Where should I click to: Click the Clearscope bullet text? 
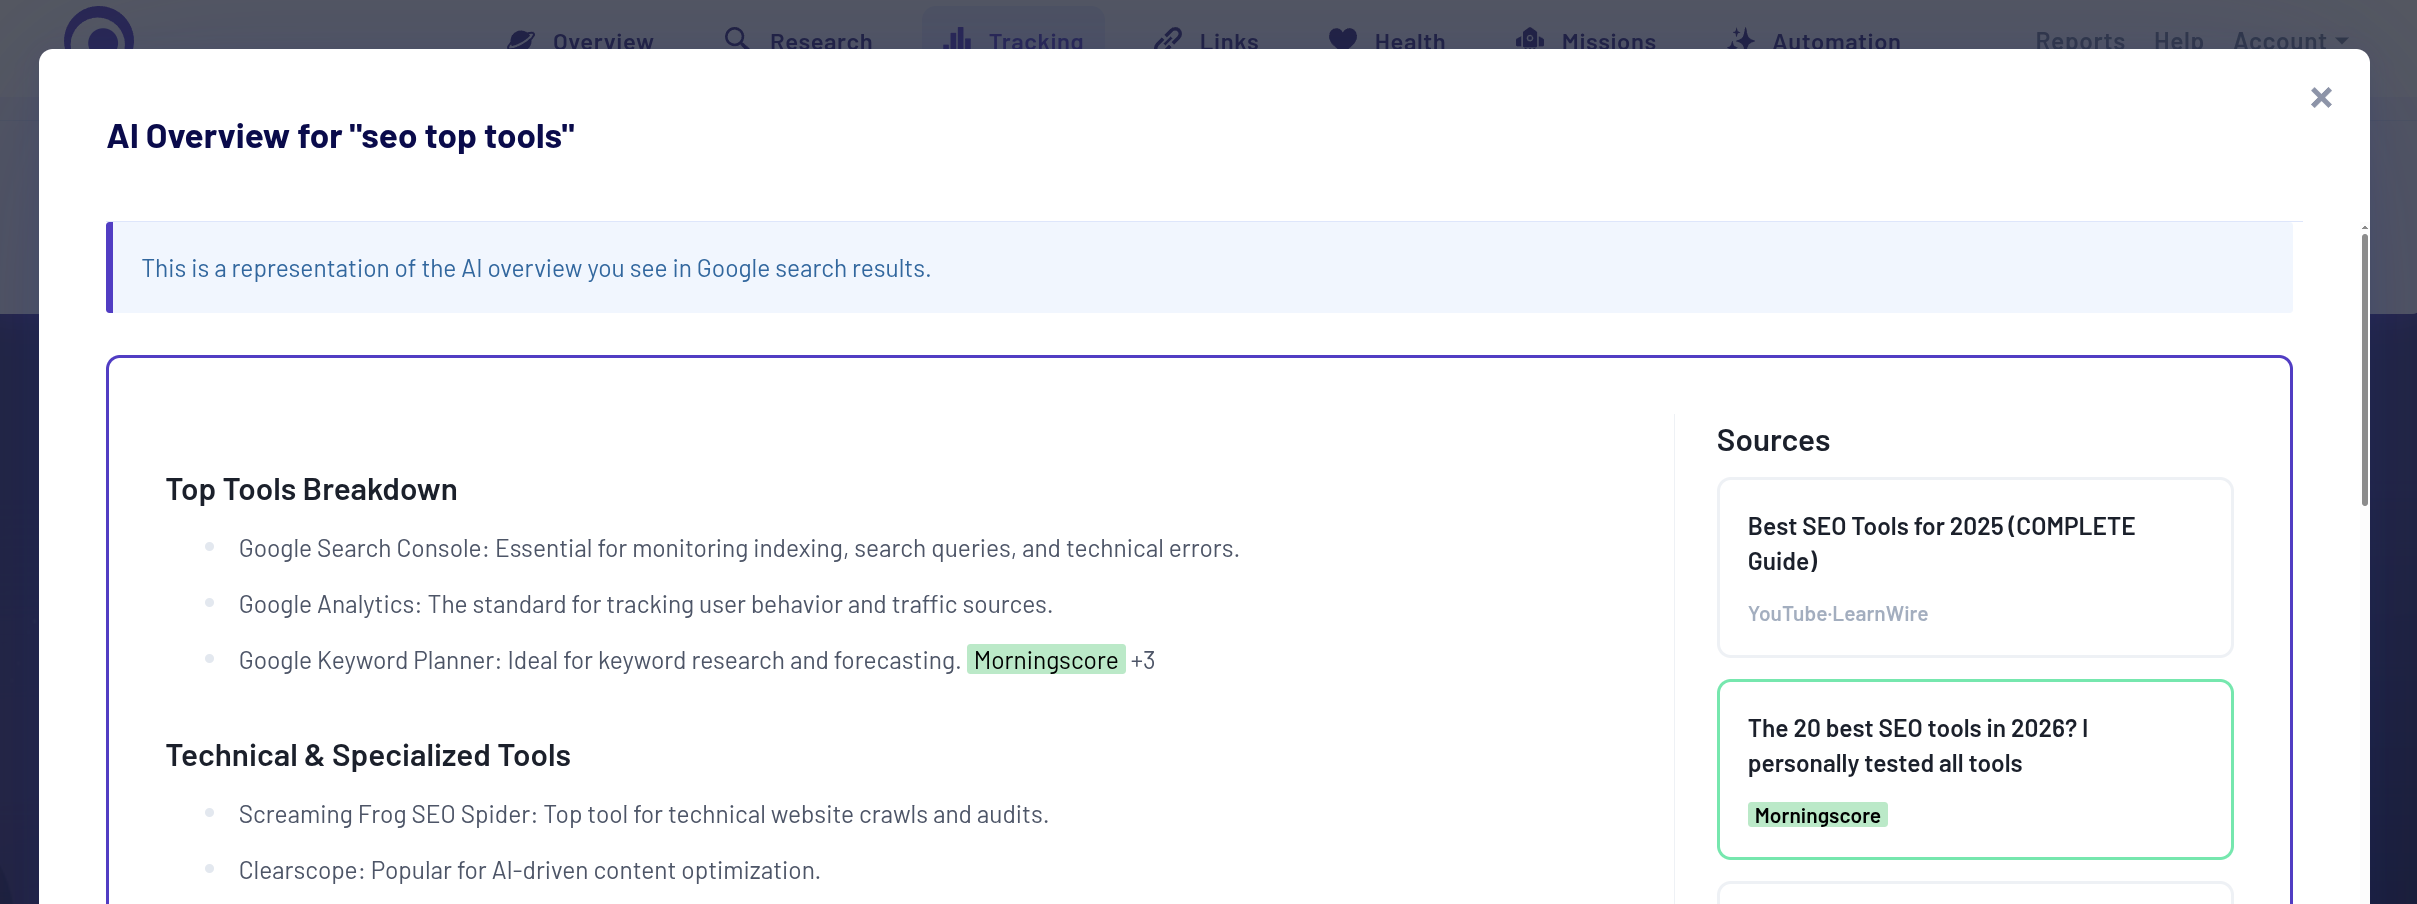click(x=530, y=870)
